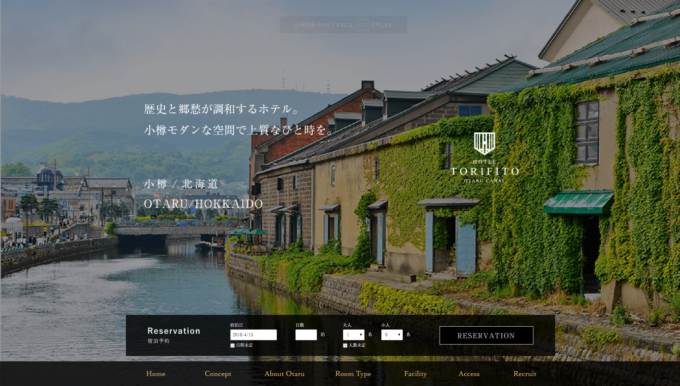Open the Concept menu item
680x386 pixels.
(x=218, y=374)
